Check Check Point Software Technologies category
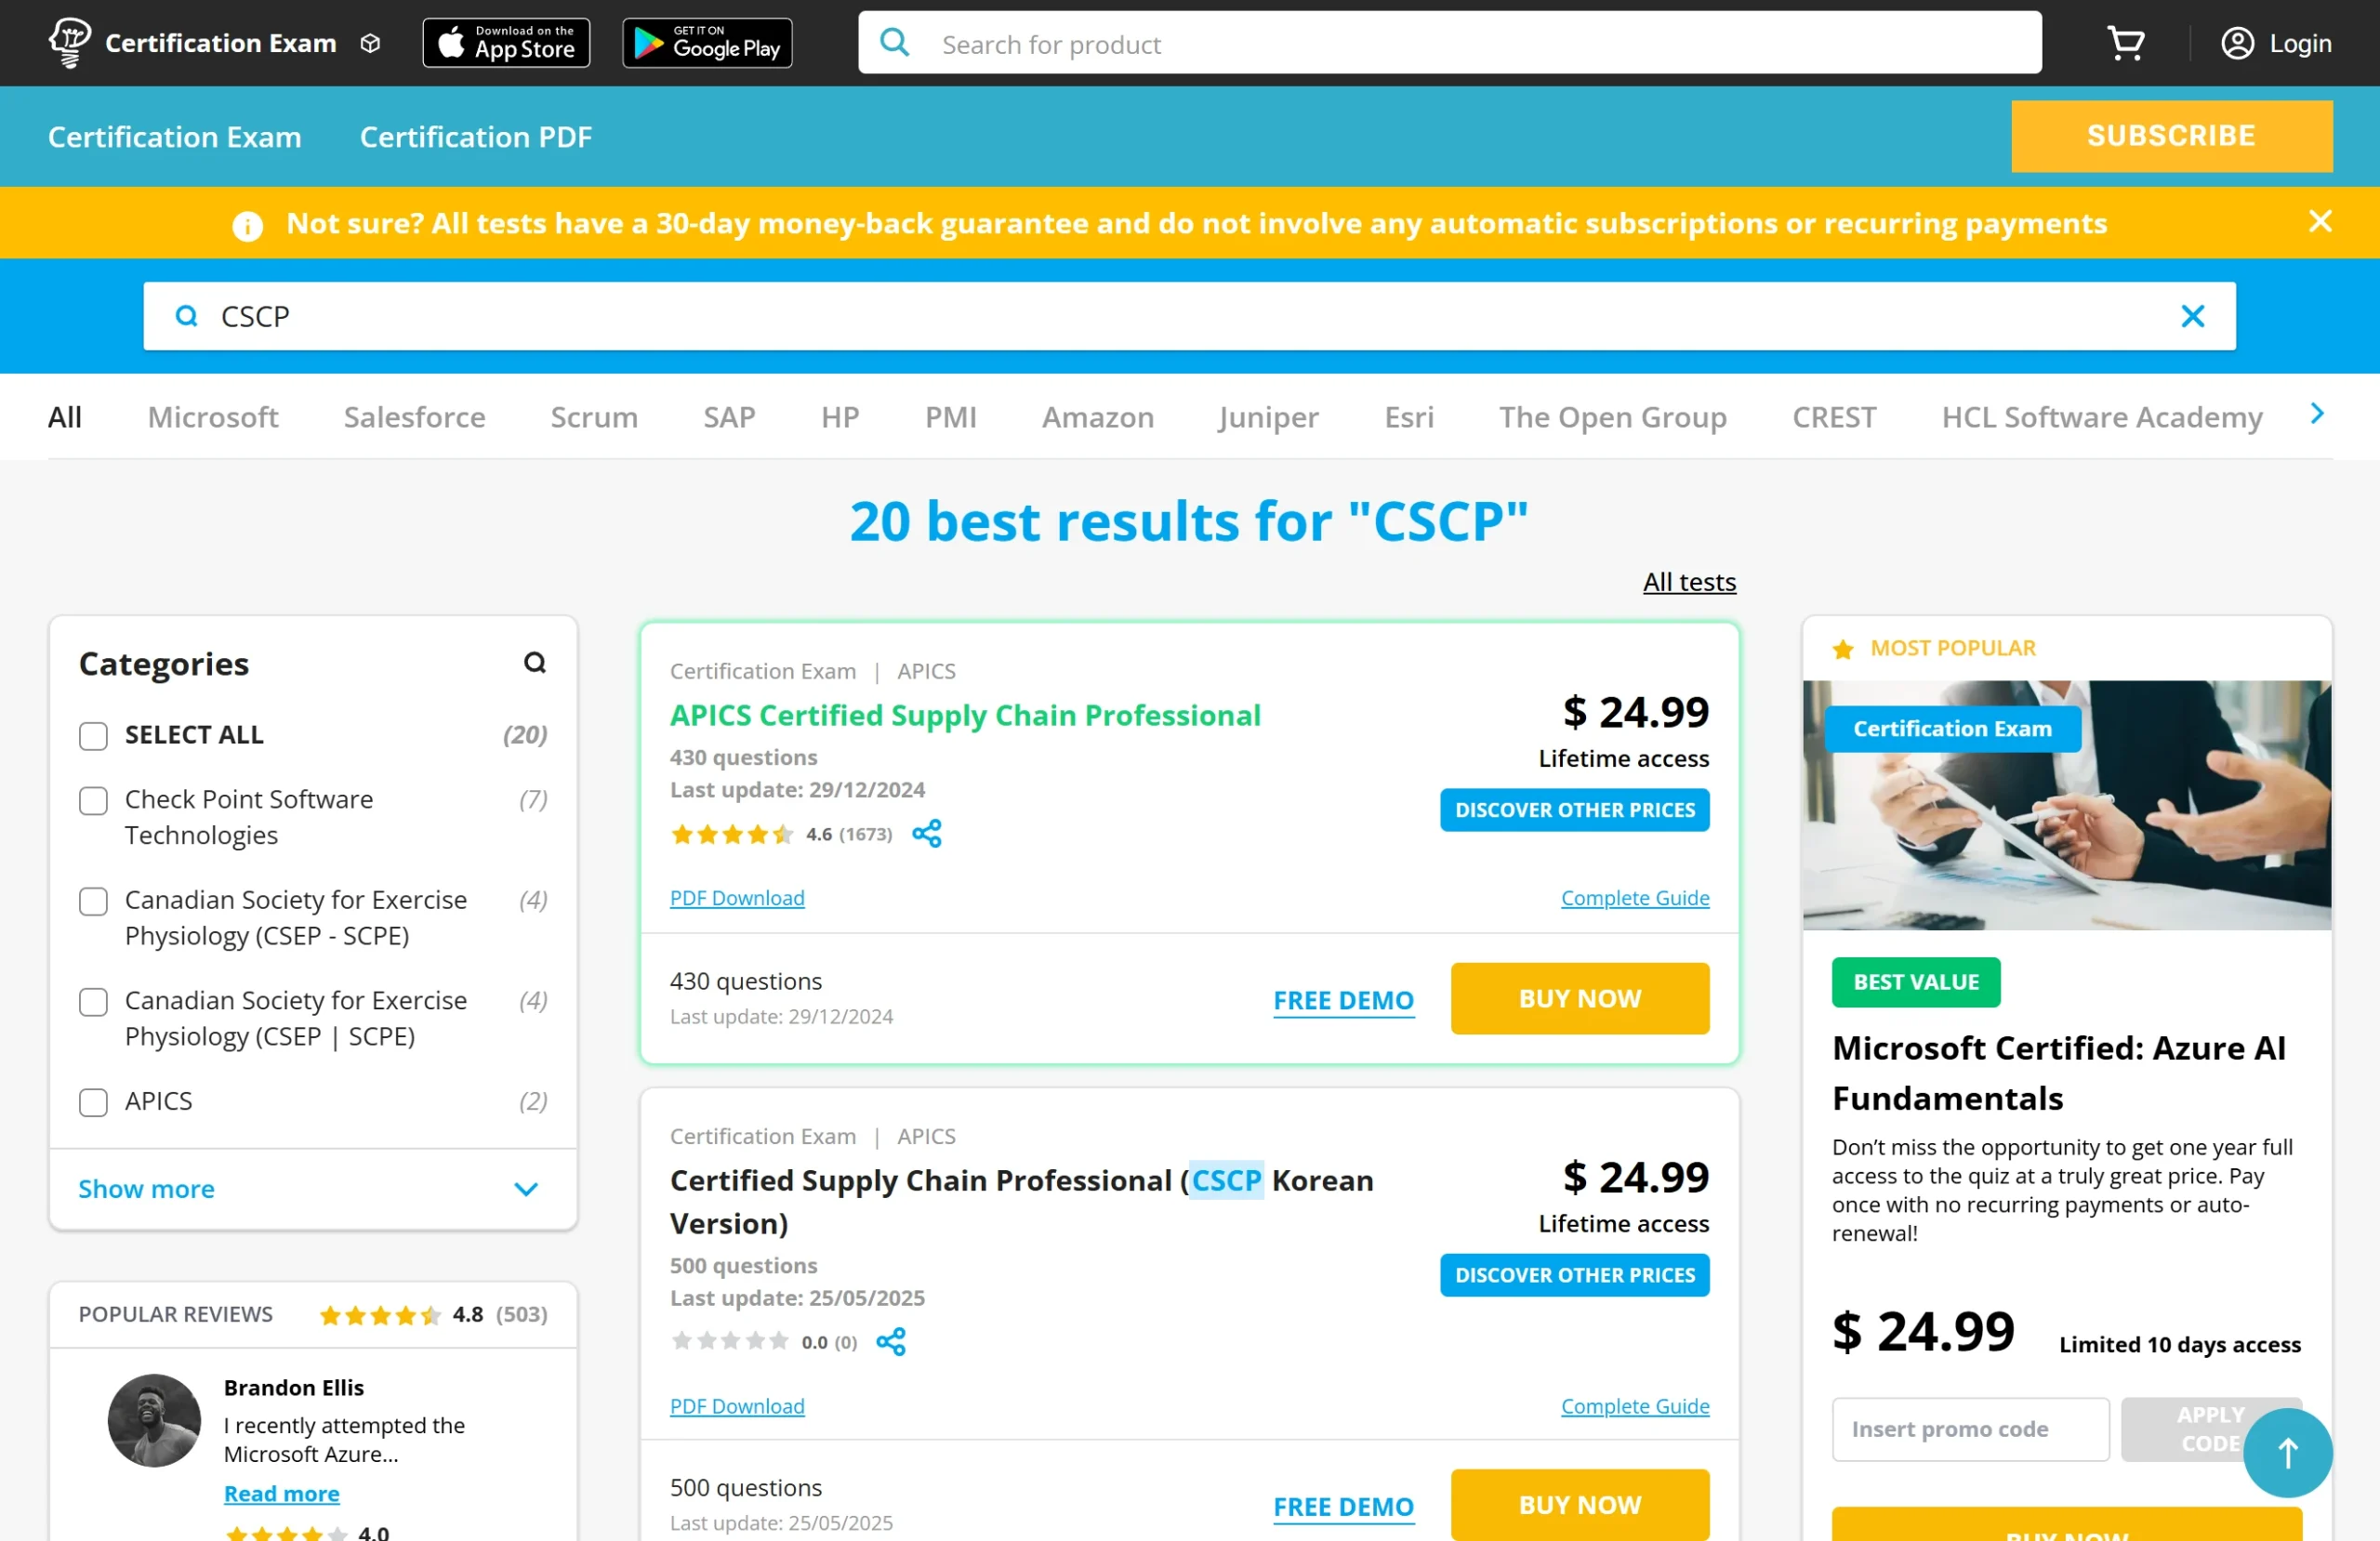The width and height of the screenshot is (2380, 1541). tap(93, 800)
